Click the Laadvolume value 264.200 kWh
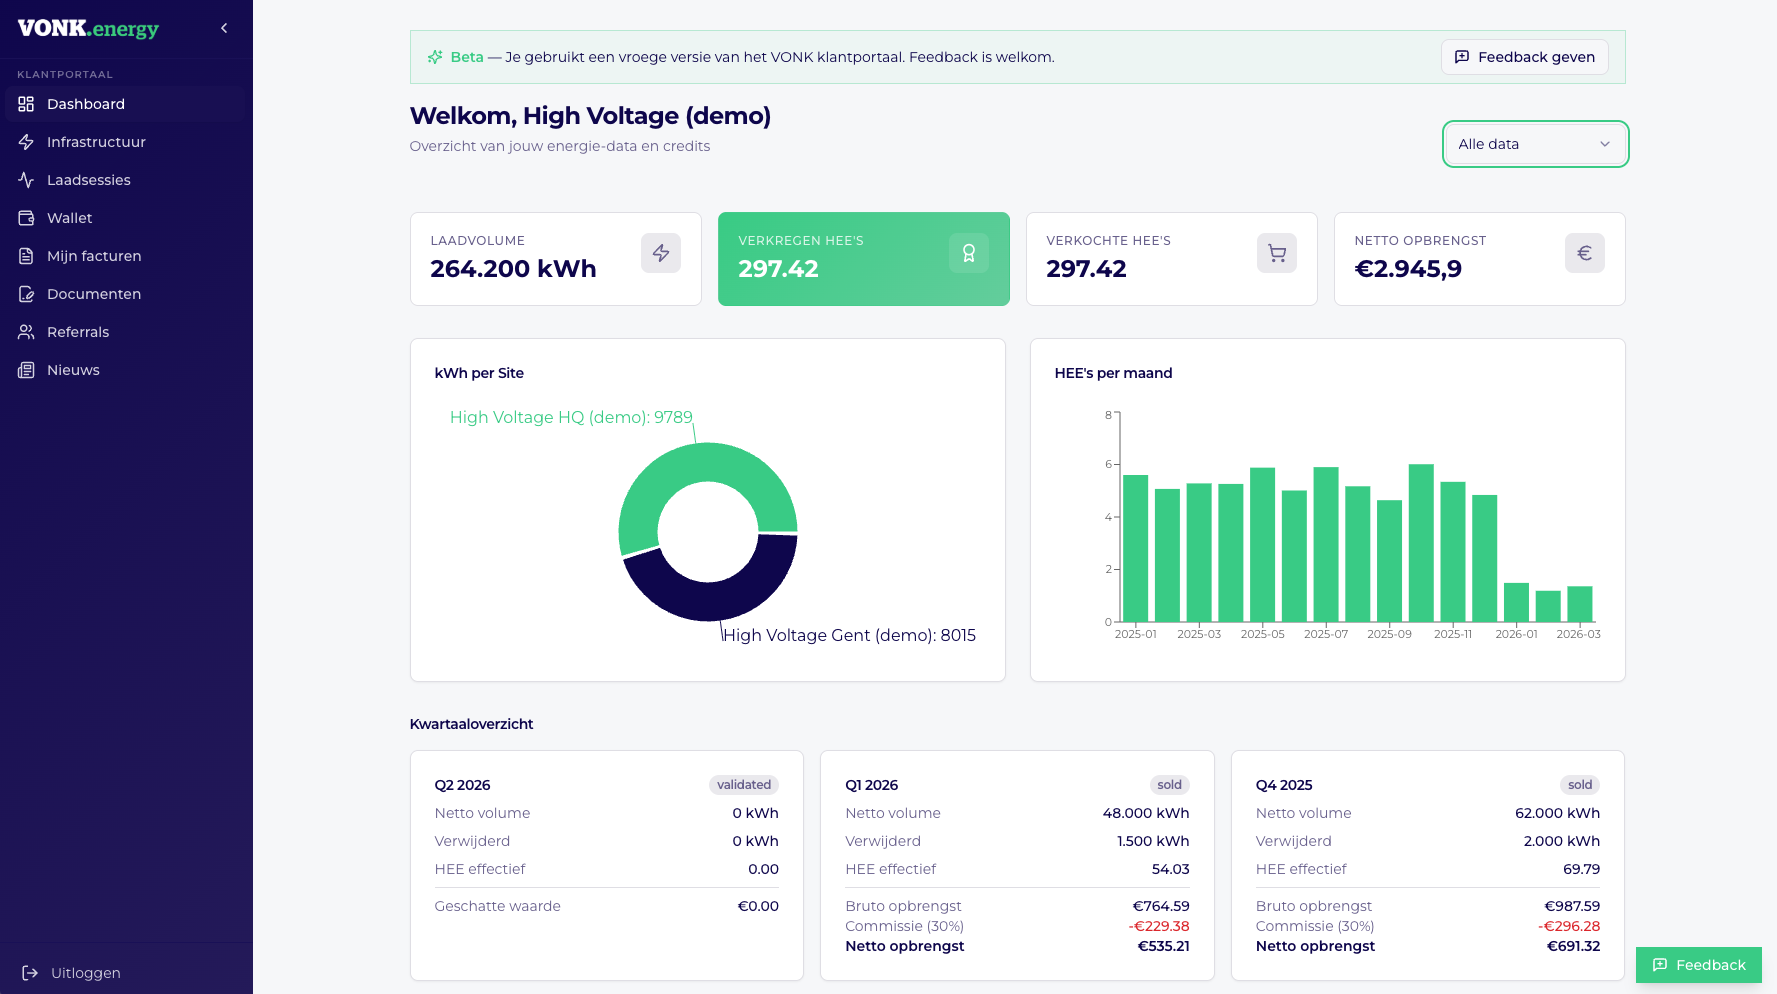The height and width of the screenshot is (994, 1777). (513, 269)
